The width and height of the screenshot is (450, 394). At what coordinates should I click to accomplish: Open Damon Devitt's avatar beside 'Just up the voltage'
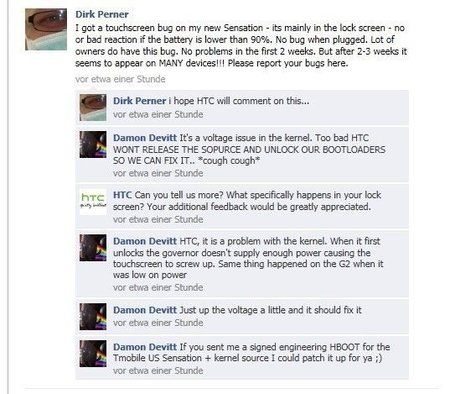[93, 316]
